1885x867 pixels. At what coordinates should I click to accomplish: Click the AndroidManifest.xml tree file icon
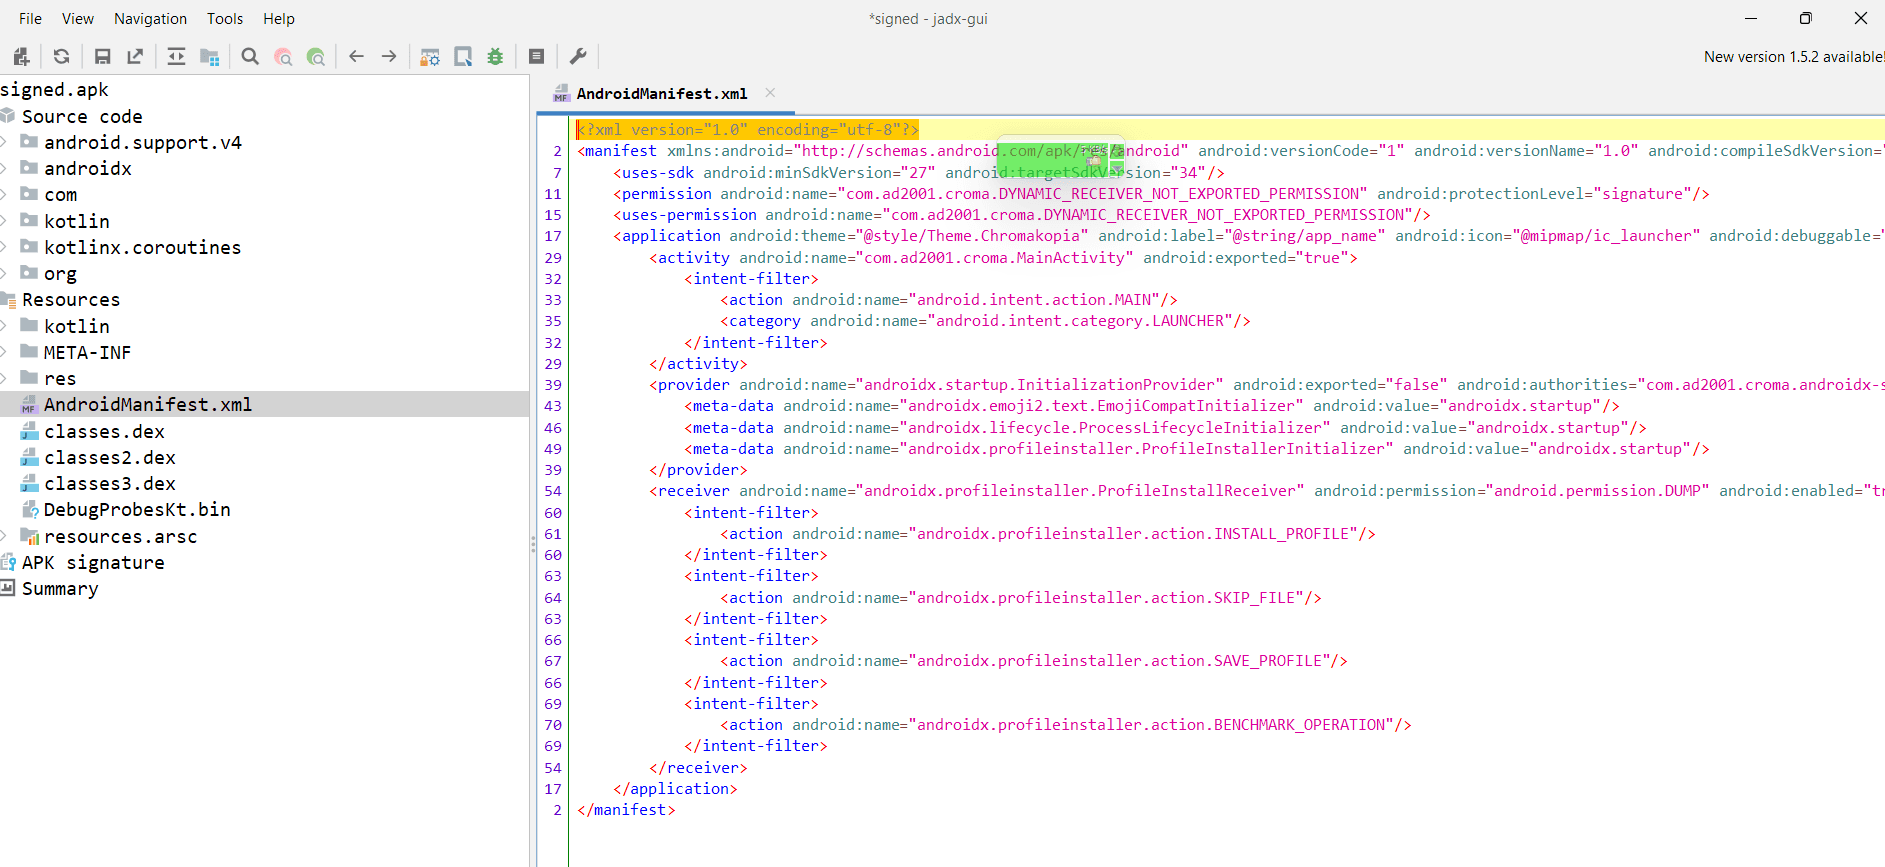pos(29,404)
